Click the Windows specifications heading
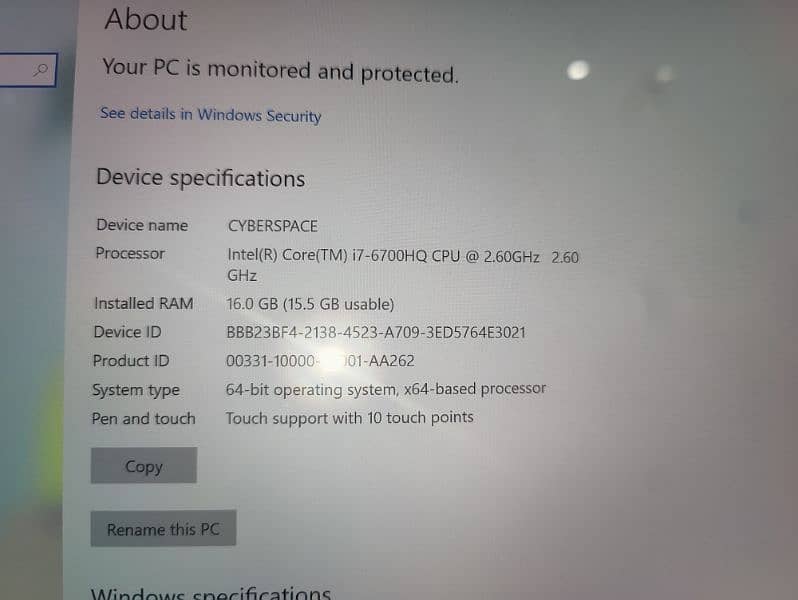 click(x=211, y=593)
